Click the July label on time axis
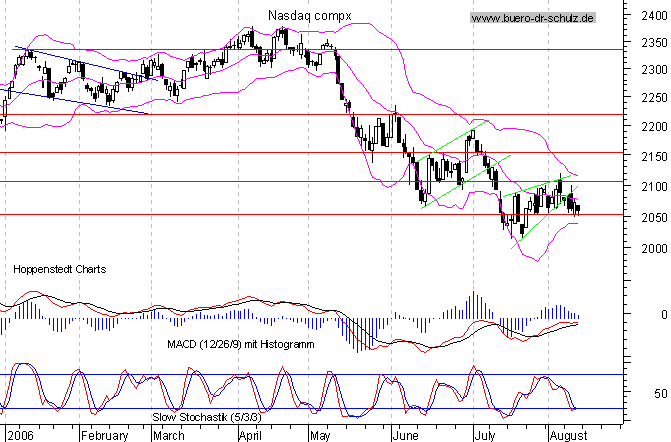 (485, 436)
